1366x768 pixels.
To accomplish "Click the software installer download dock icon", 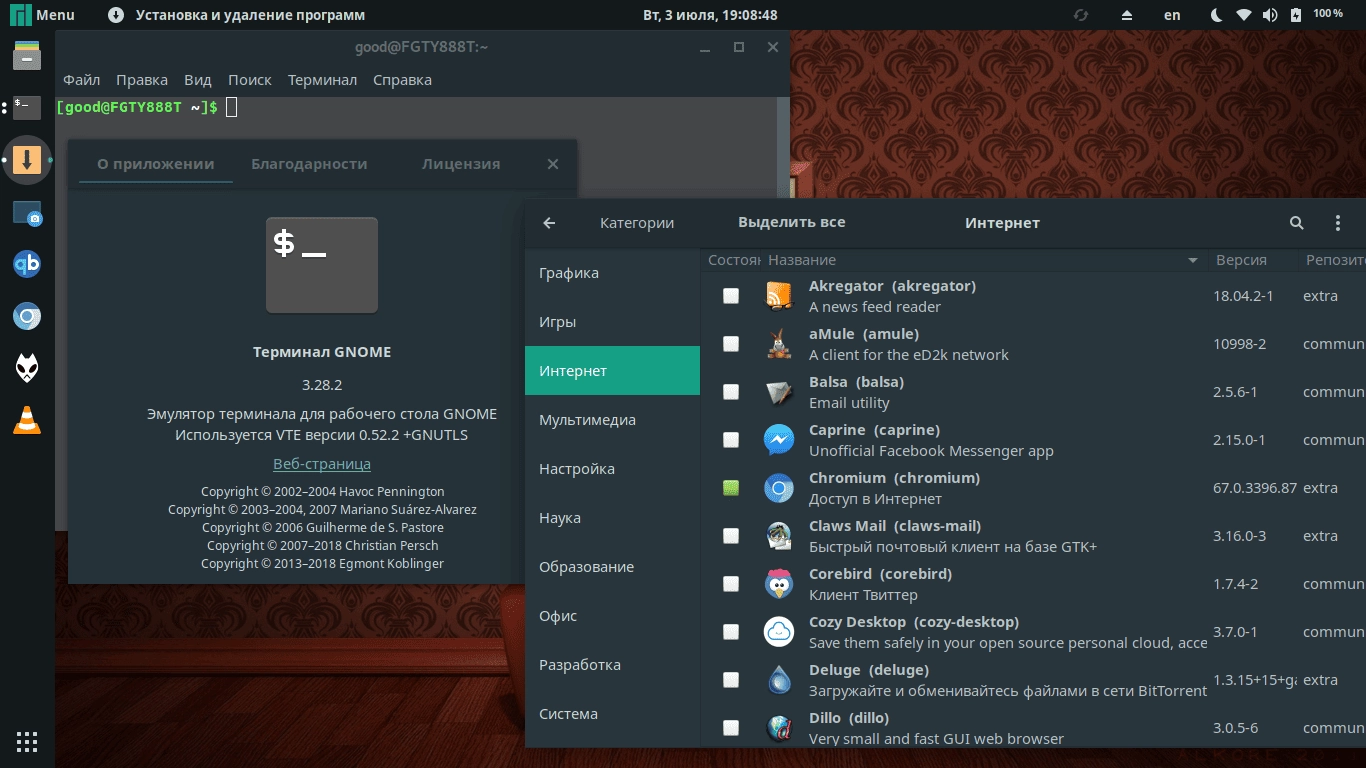I will [x=27, y=159].
